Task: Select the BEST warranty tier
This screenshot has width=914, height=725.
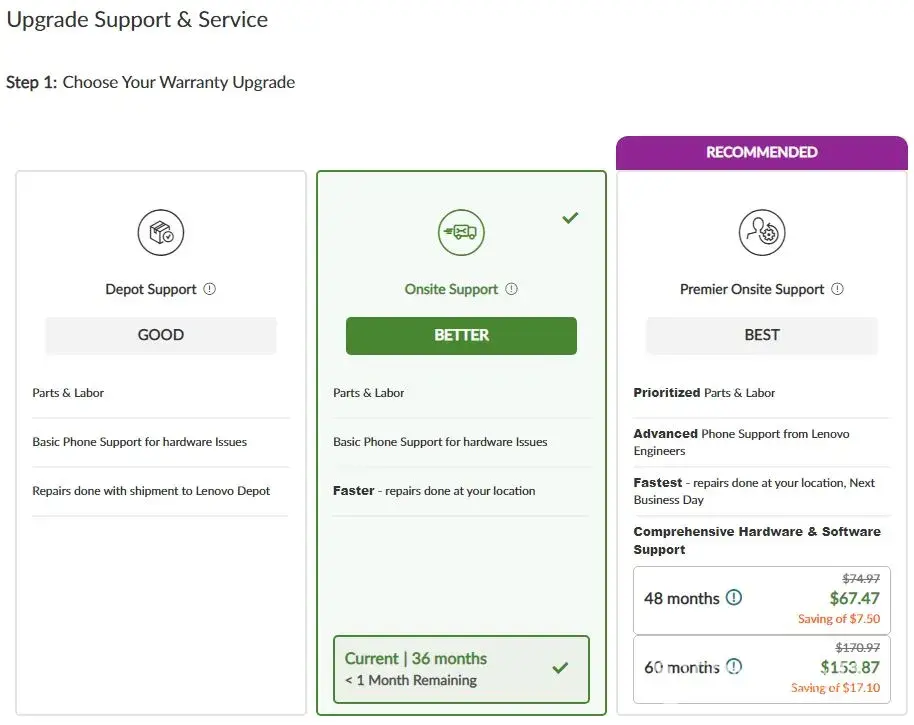Action: coord(762,335)
